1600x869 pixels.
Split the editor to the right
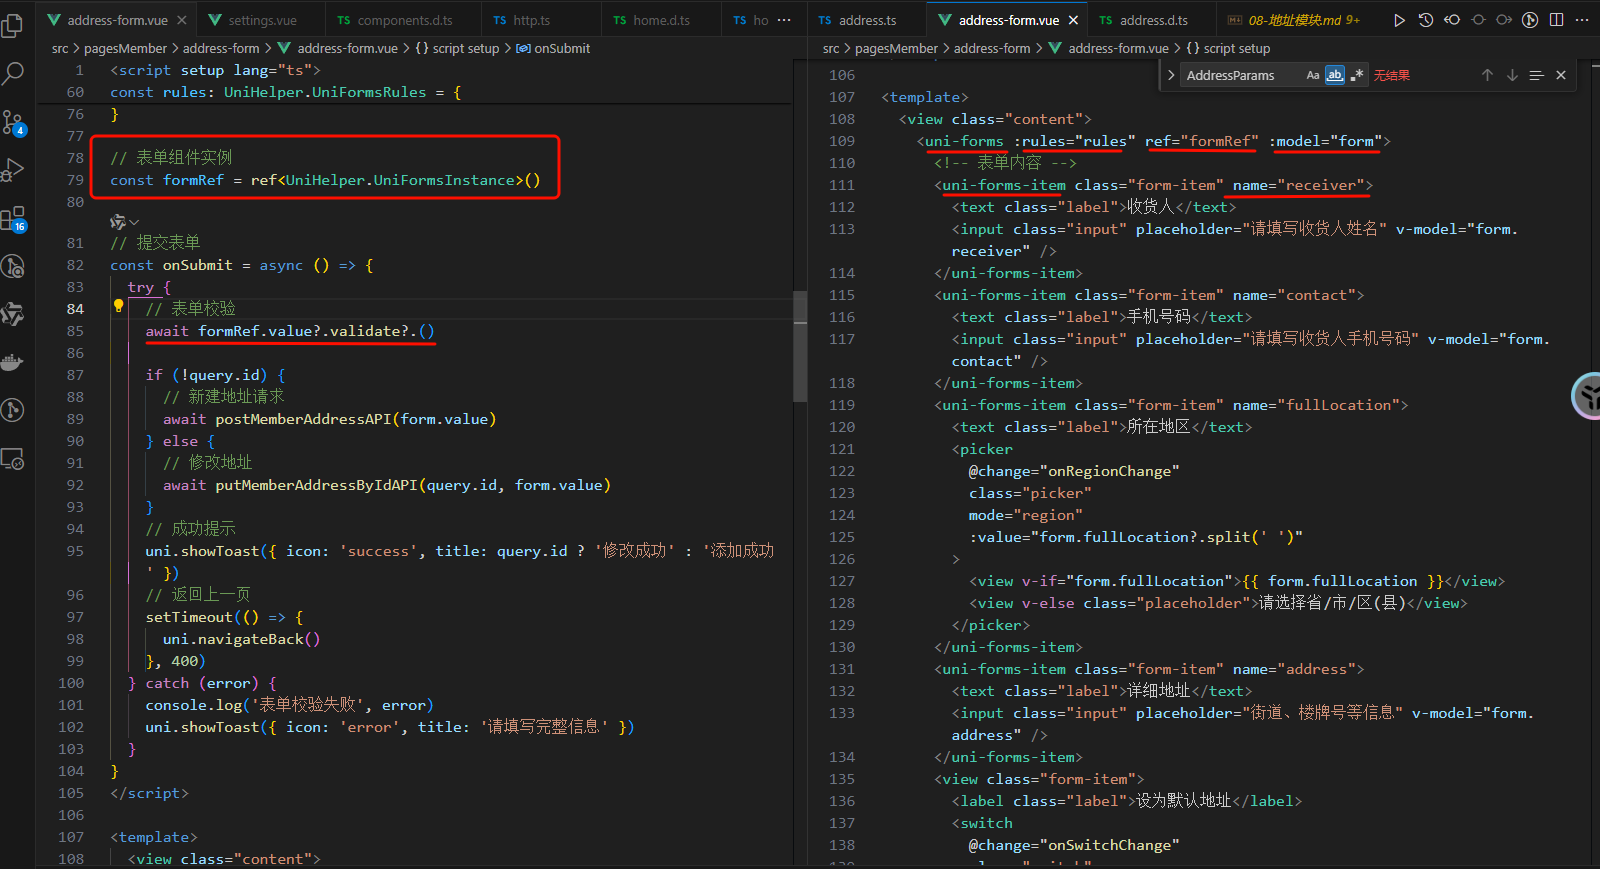tap(1556, 20)
